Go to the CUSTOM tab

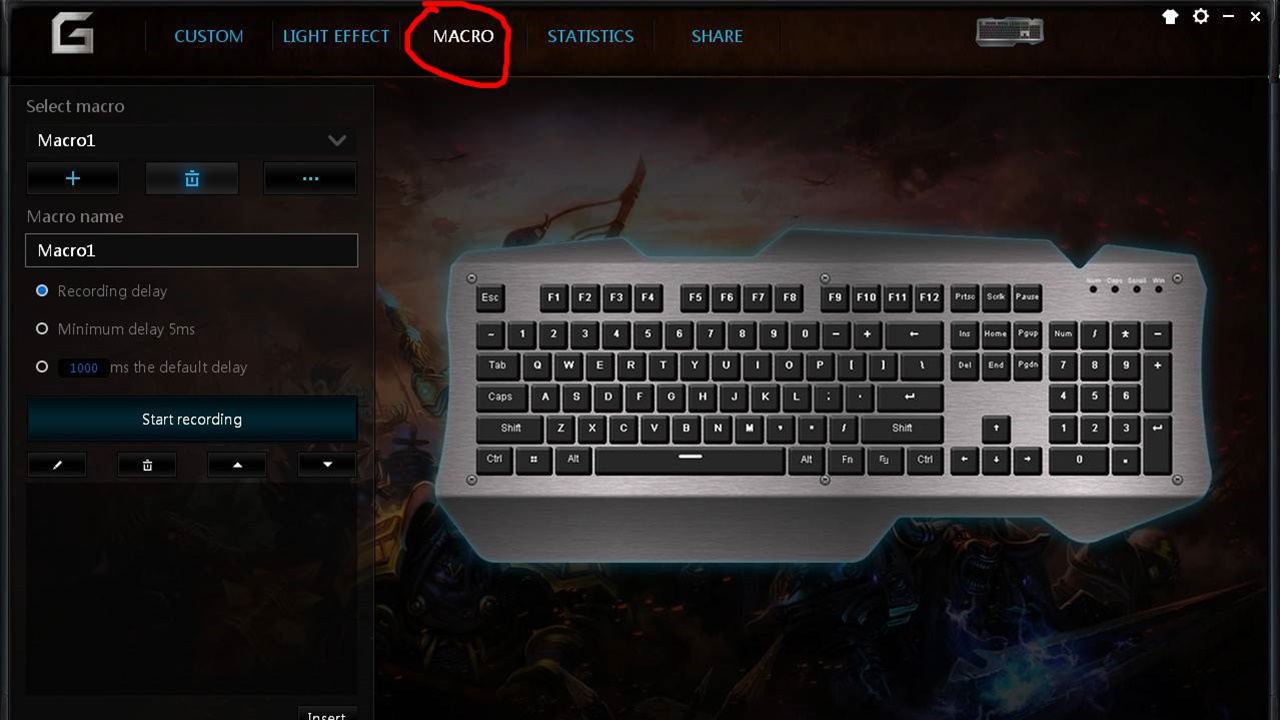pos(209,36)
